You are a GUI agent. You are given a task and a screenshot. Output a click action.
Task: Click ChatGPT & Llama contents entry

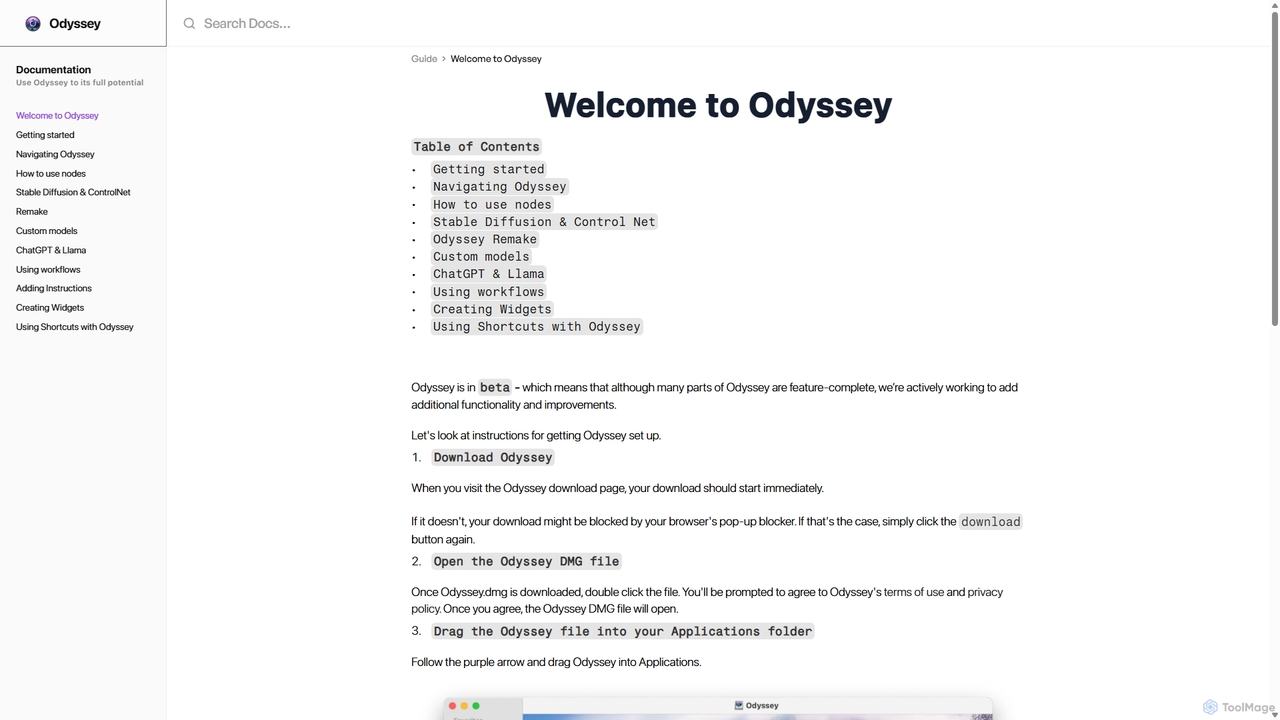click(489, 274)
